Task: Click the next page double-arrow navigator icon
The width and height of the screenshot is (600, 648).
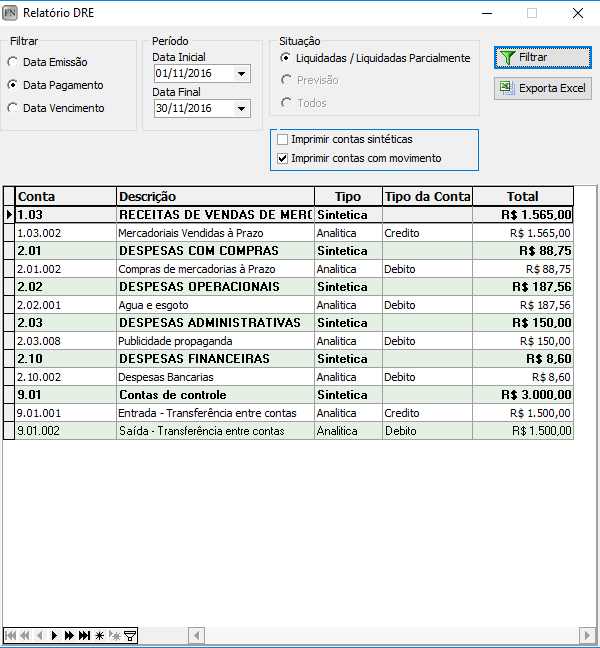Action: click(x=69, y=635)
